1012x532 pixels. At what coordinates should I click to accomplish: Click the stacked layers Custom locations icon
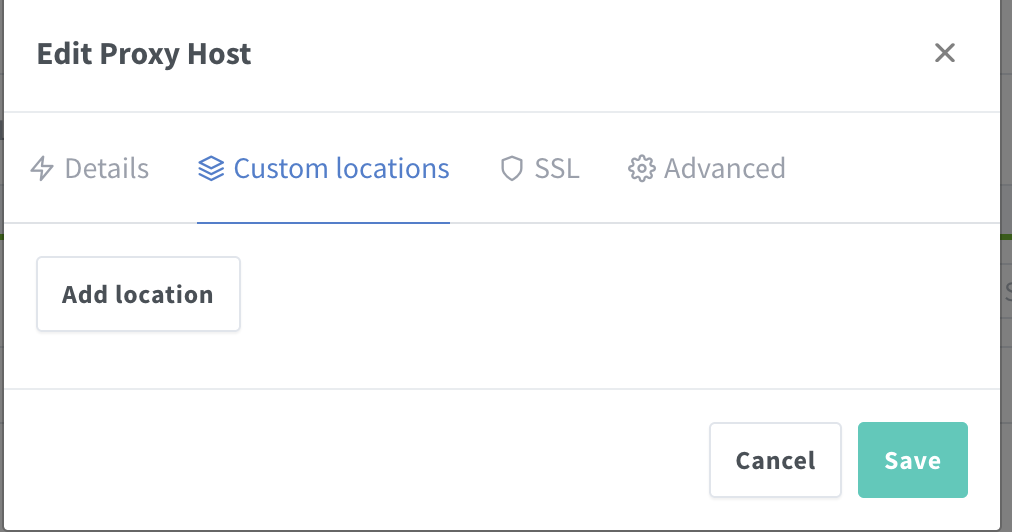pos(210,169)
